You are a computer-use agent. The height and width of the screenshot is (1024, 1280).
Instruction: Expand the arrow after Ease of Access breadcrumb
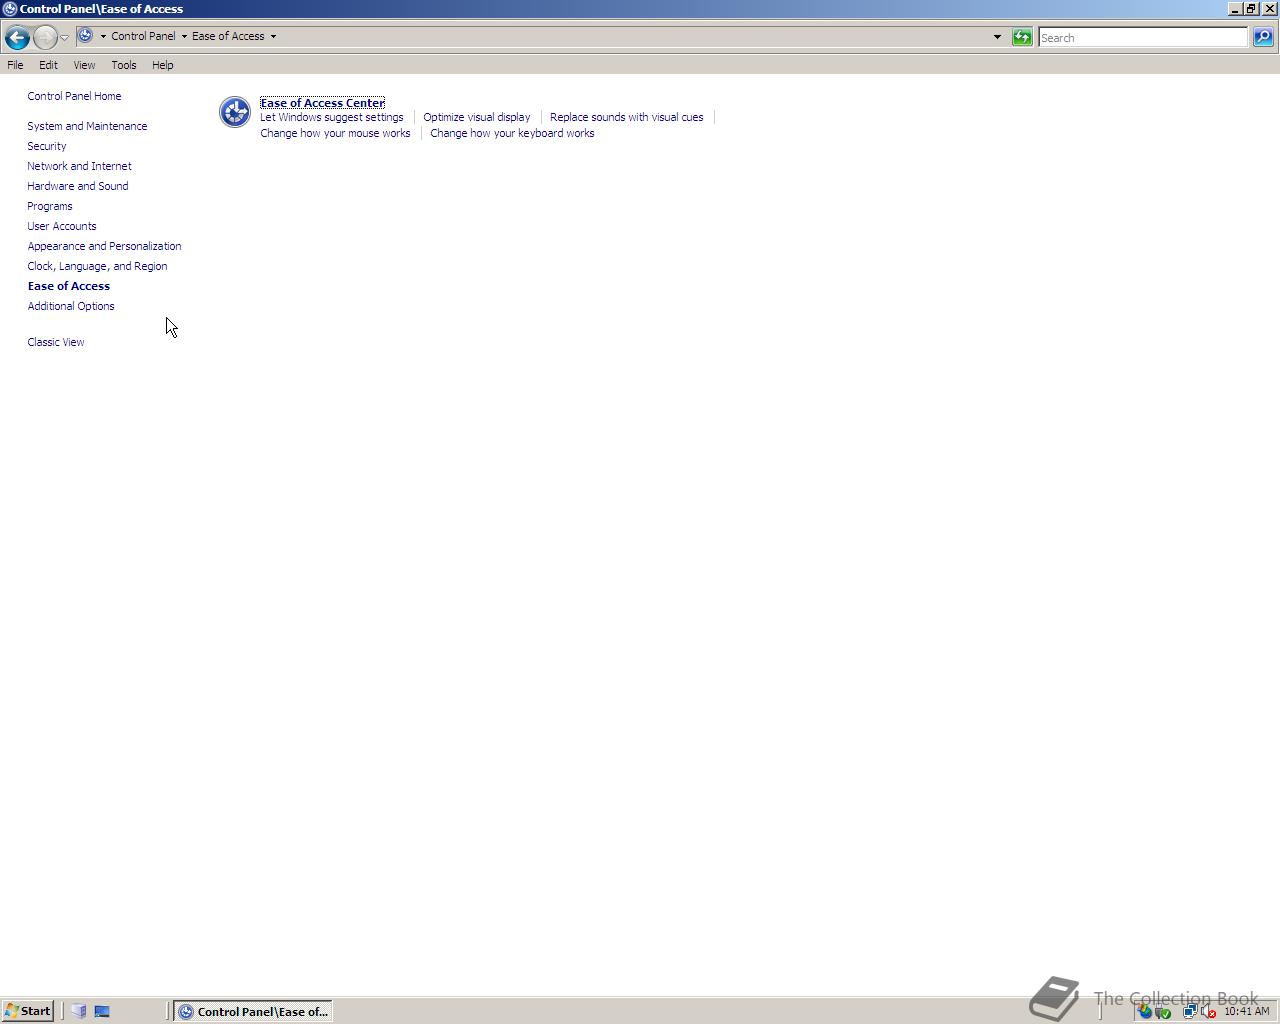click(273, 36)
